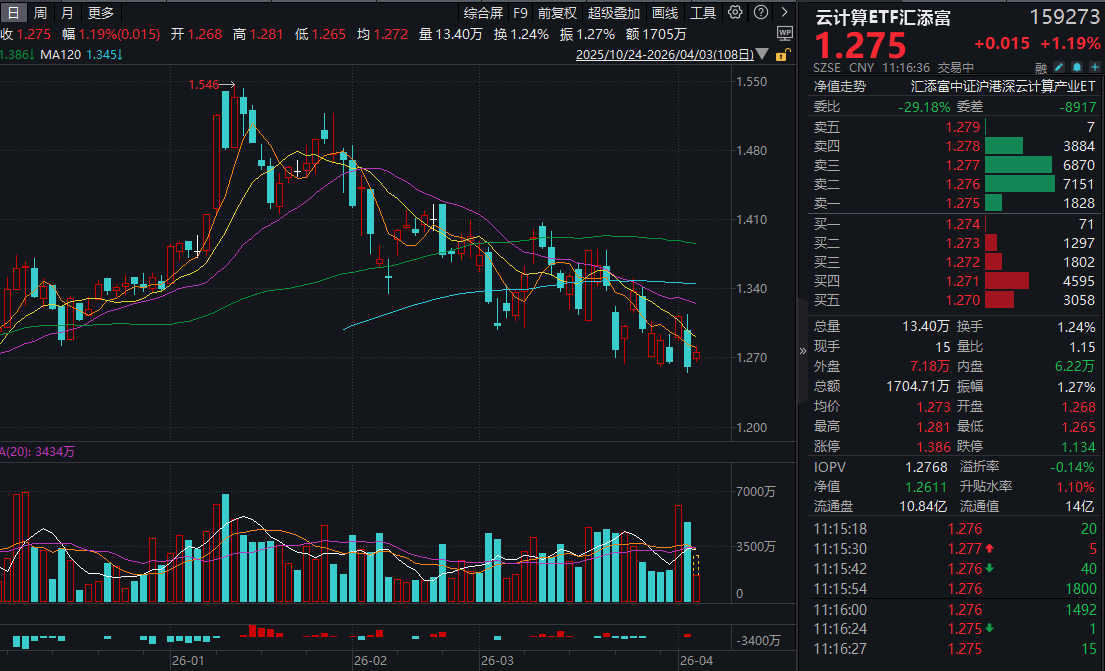Click the 融 margin trading icon
The image size is (1105, 671).
tap(1040, 65)
